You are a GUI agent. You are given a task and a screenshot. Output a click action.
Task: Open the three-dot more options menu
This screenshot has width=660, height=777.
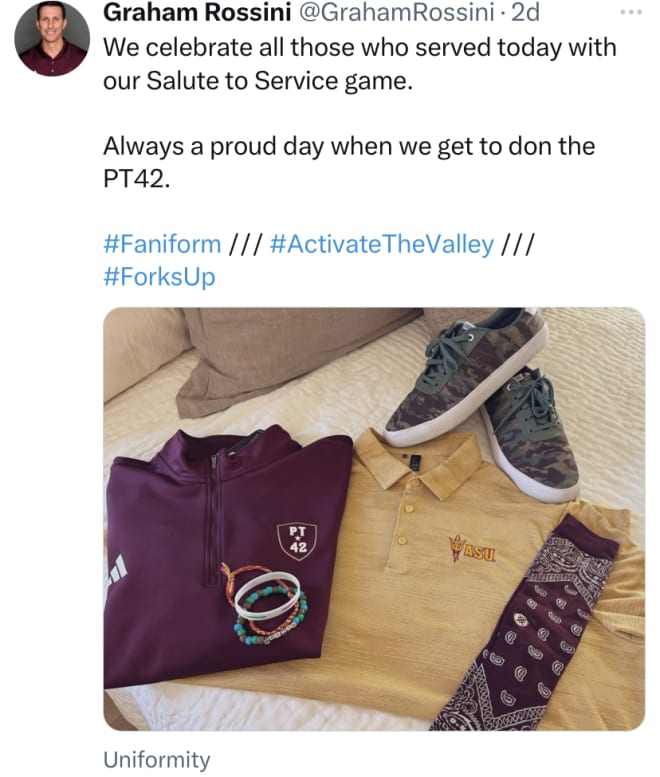(x=631, y=12)
